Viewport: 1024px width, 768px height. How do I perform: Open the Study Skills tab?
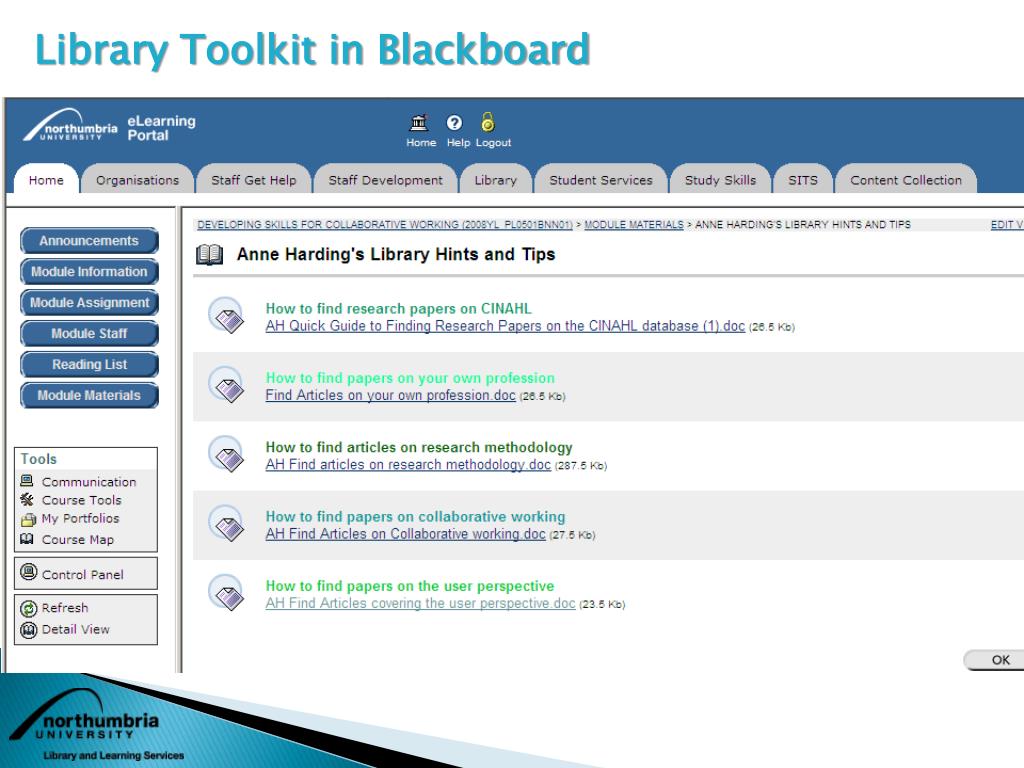pos(720,180)
